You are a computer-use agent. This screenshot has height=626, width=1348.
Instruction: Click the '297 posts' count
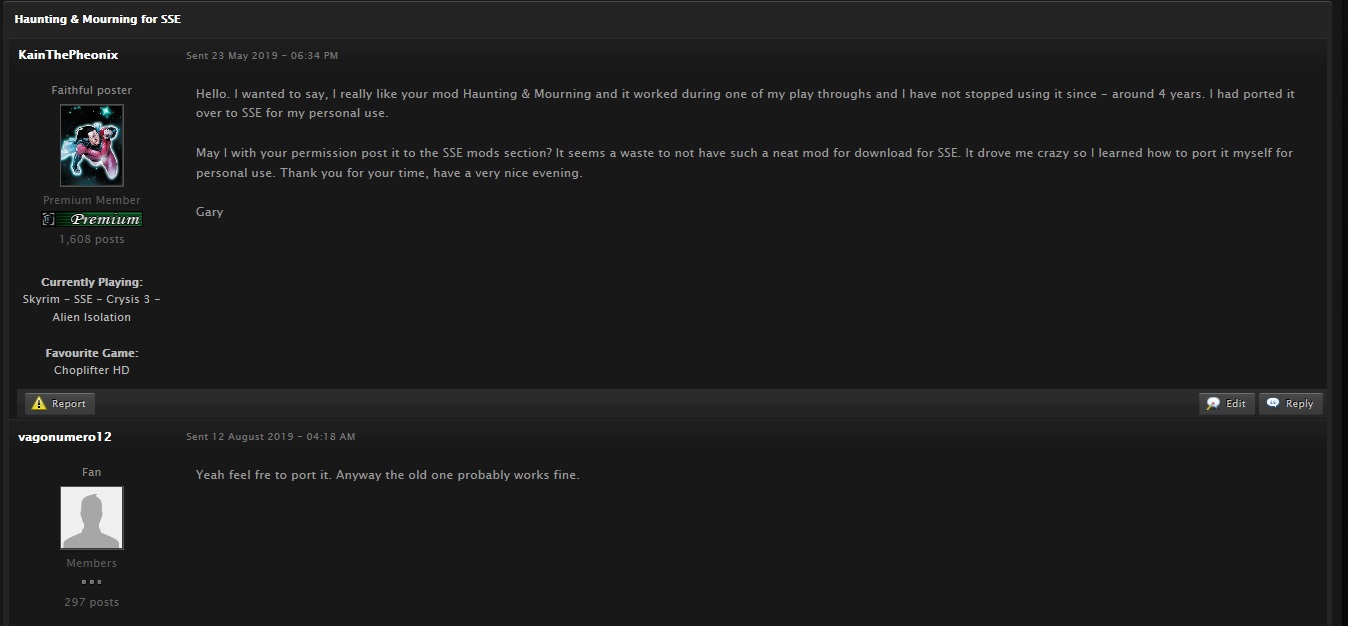click(x=92, y=602)
